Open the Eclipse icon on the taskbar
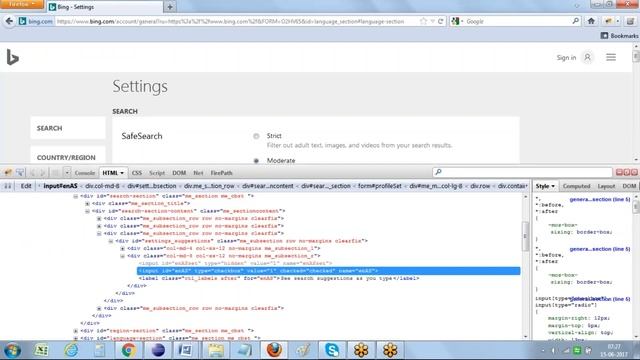The height and width of the screenshot is (360, 640). coord(158,350)
